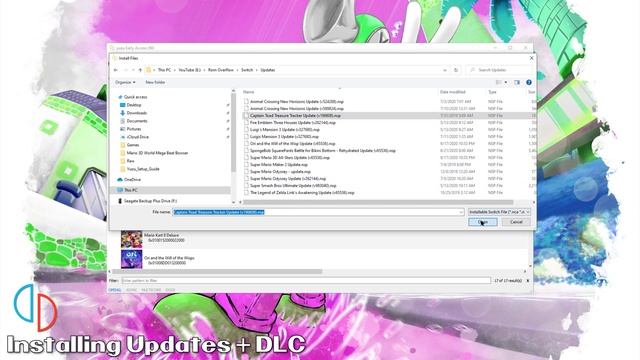Sort files by the Name column header

coord(249,92)
